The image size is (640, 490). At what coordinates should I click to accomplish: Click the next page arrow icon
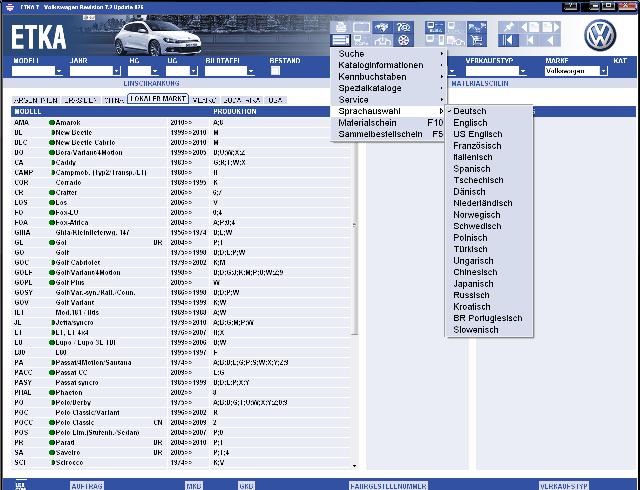(551, 27)
